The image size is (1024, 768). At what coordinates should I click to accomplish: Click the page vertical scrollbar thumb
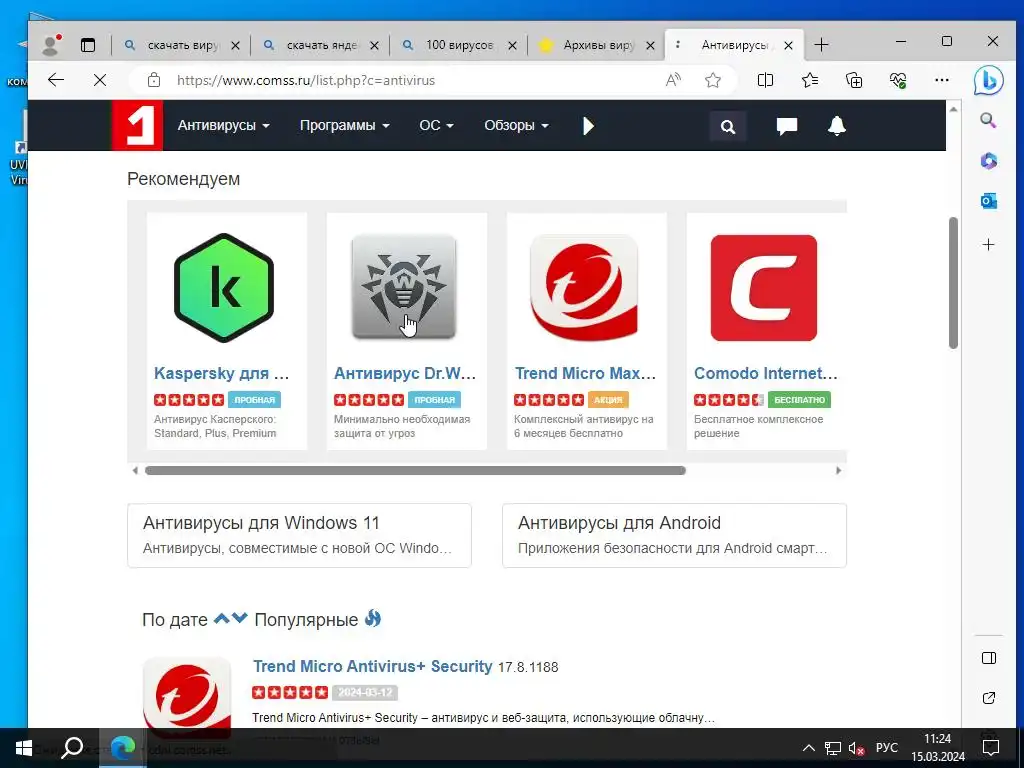[953, 282]
